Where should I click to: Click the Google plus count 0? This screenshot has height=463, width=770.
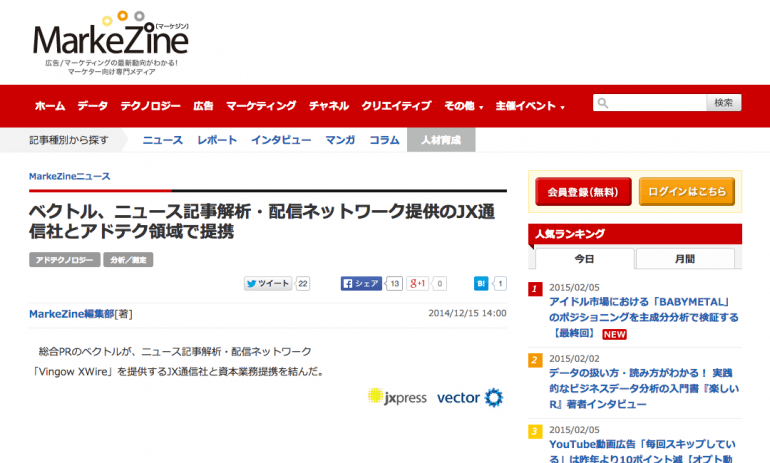(440, 283)
